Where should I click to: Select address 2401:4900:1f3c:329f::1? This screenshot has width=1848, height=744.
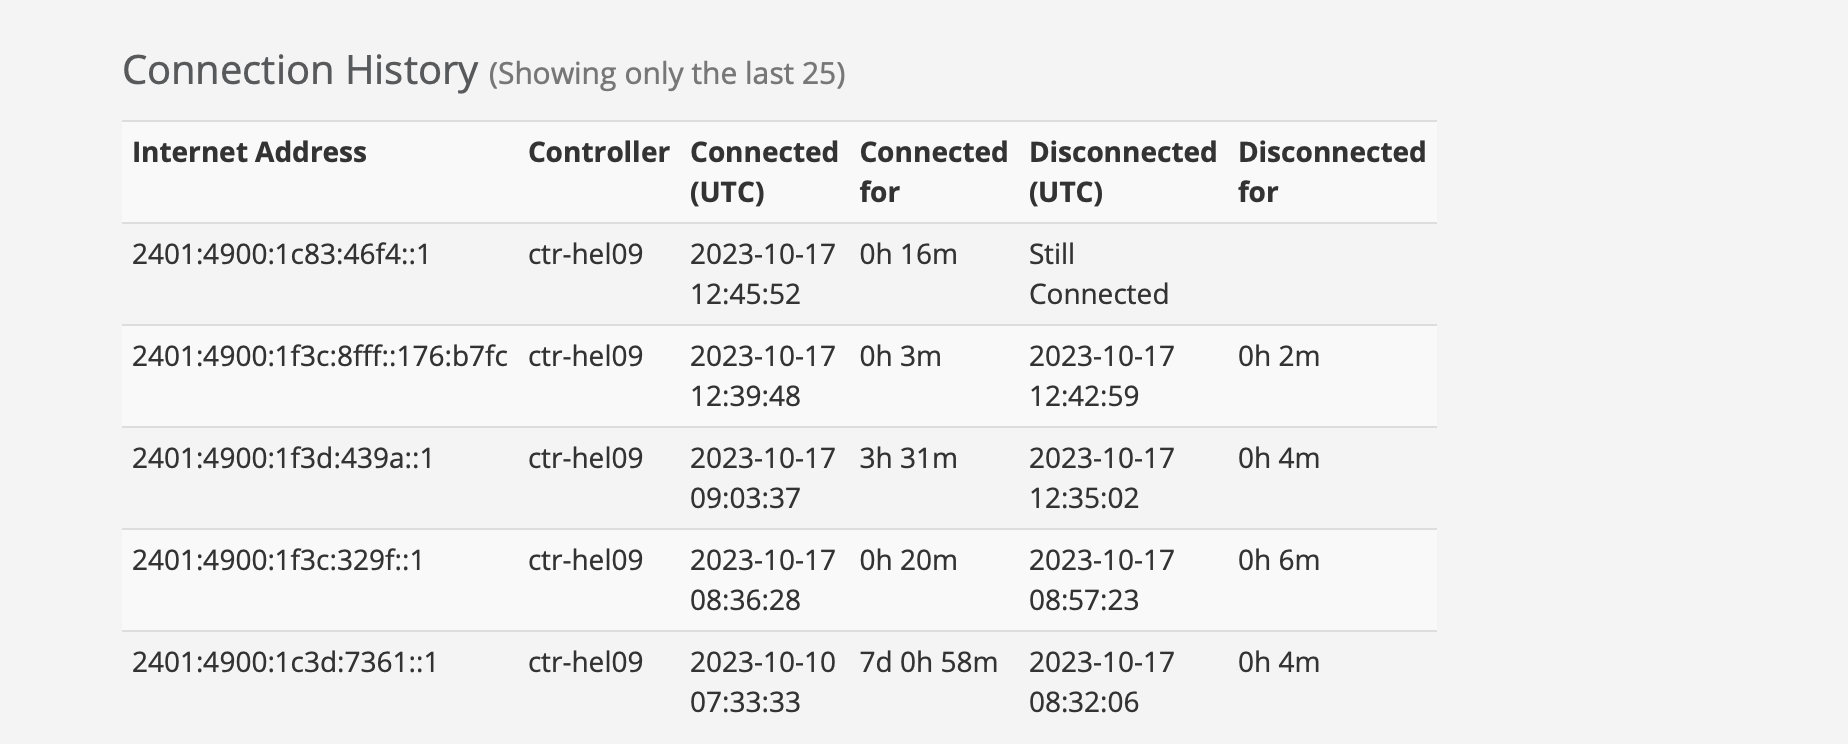(x=278, y=561)
